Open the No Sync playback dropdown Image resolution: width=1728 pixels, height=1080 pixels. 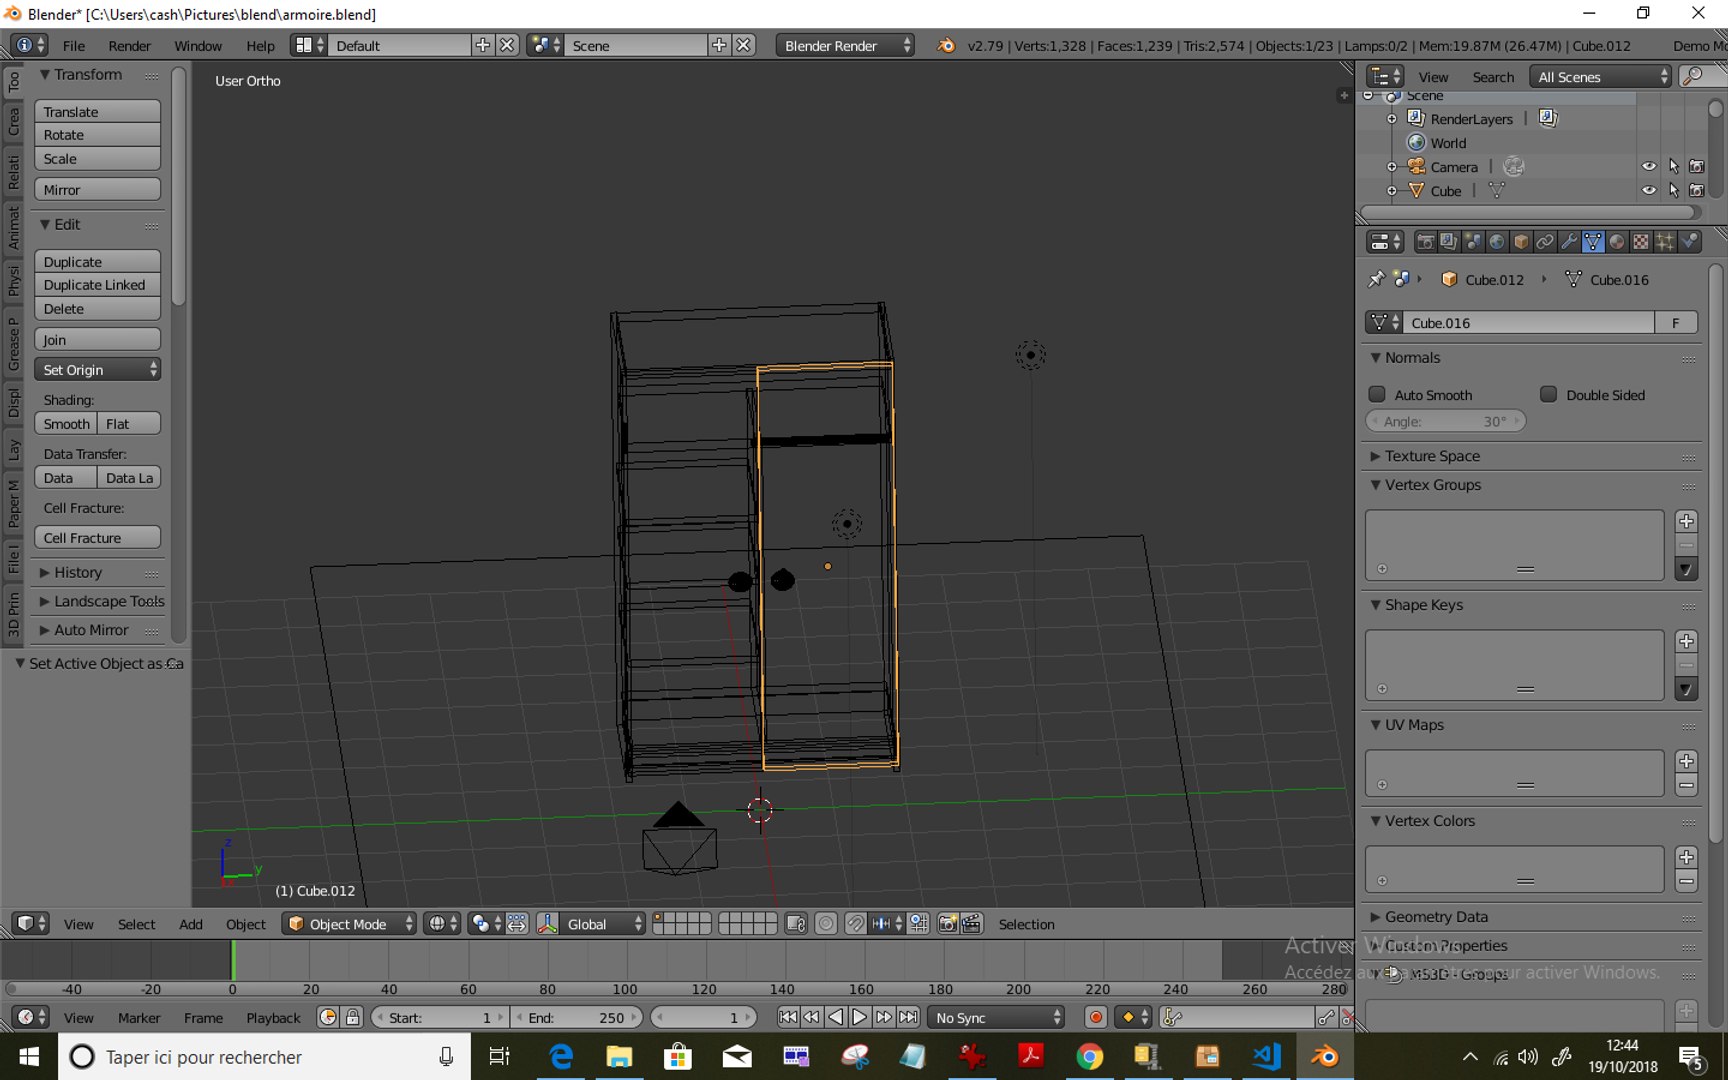pyautogui.click(x=997, y=1017)
